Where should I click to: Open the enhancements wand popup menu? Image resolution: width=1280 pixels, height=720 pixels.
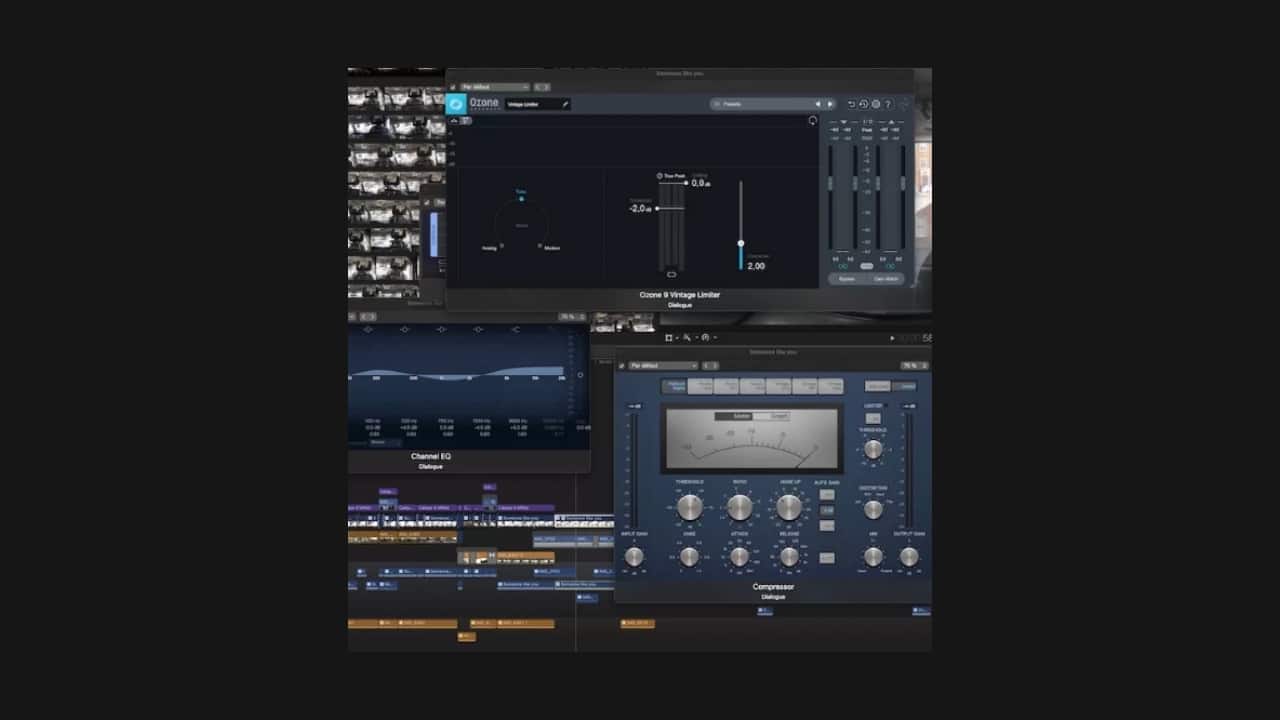click(x=690, y=338)
